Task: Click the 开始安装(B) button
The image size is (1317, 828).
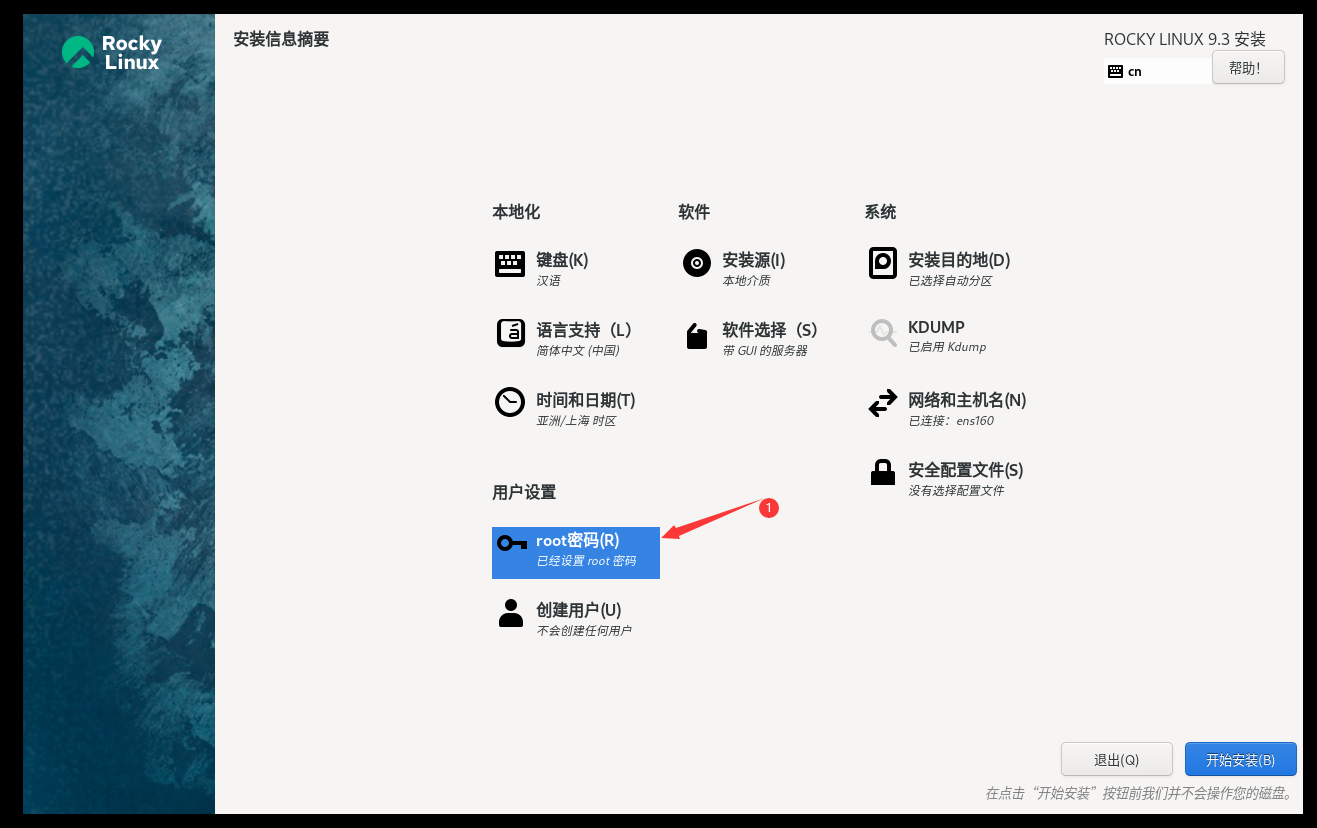Action: click(1240, 759)
